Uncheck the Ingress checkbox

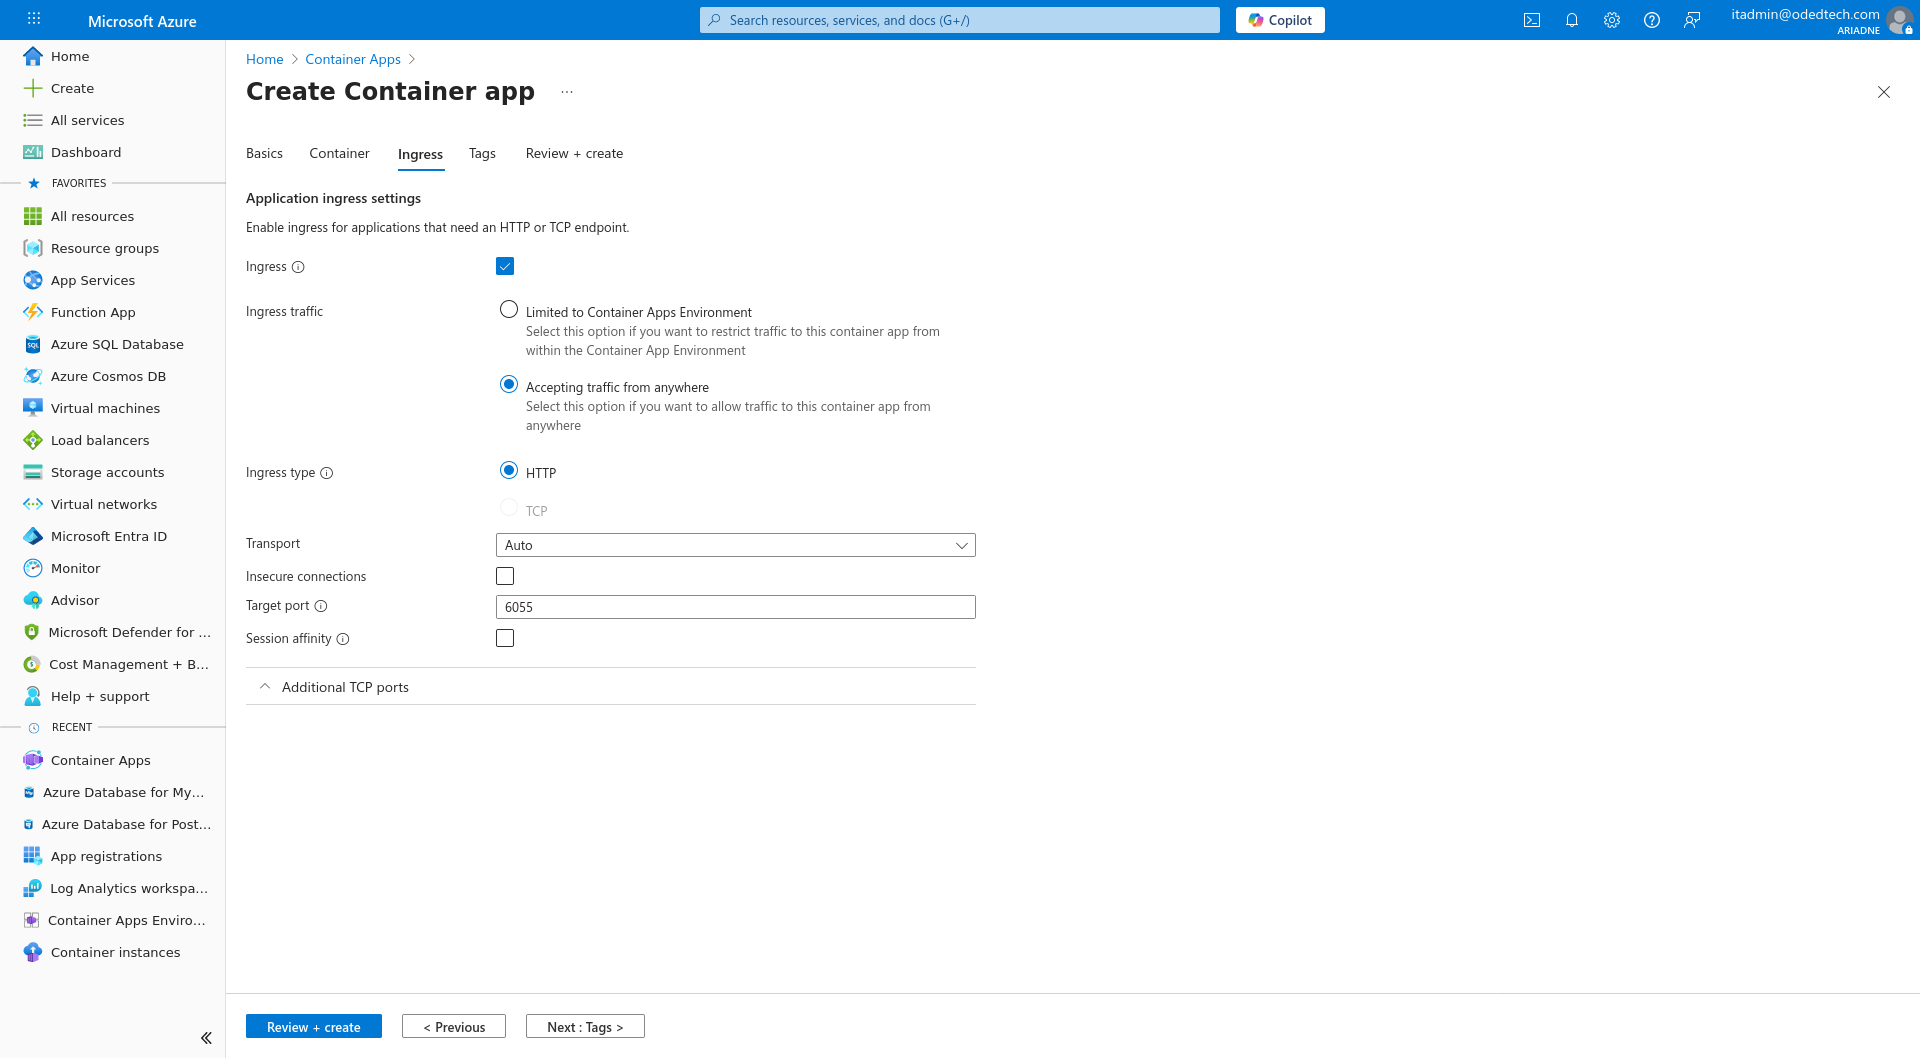(505, 266)
